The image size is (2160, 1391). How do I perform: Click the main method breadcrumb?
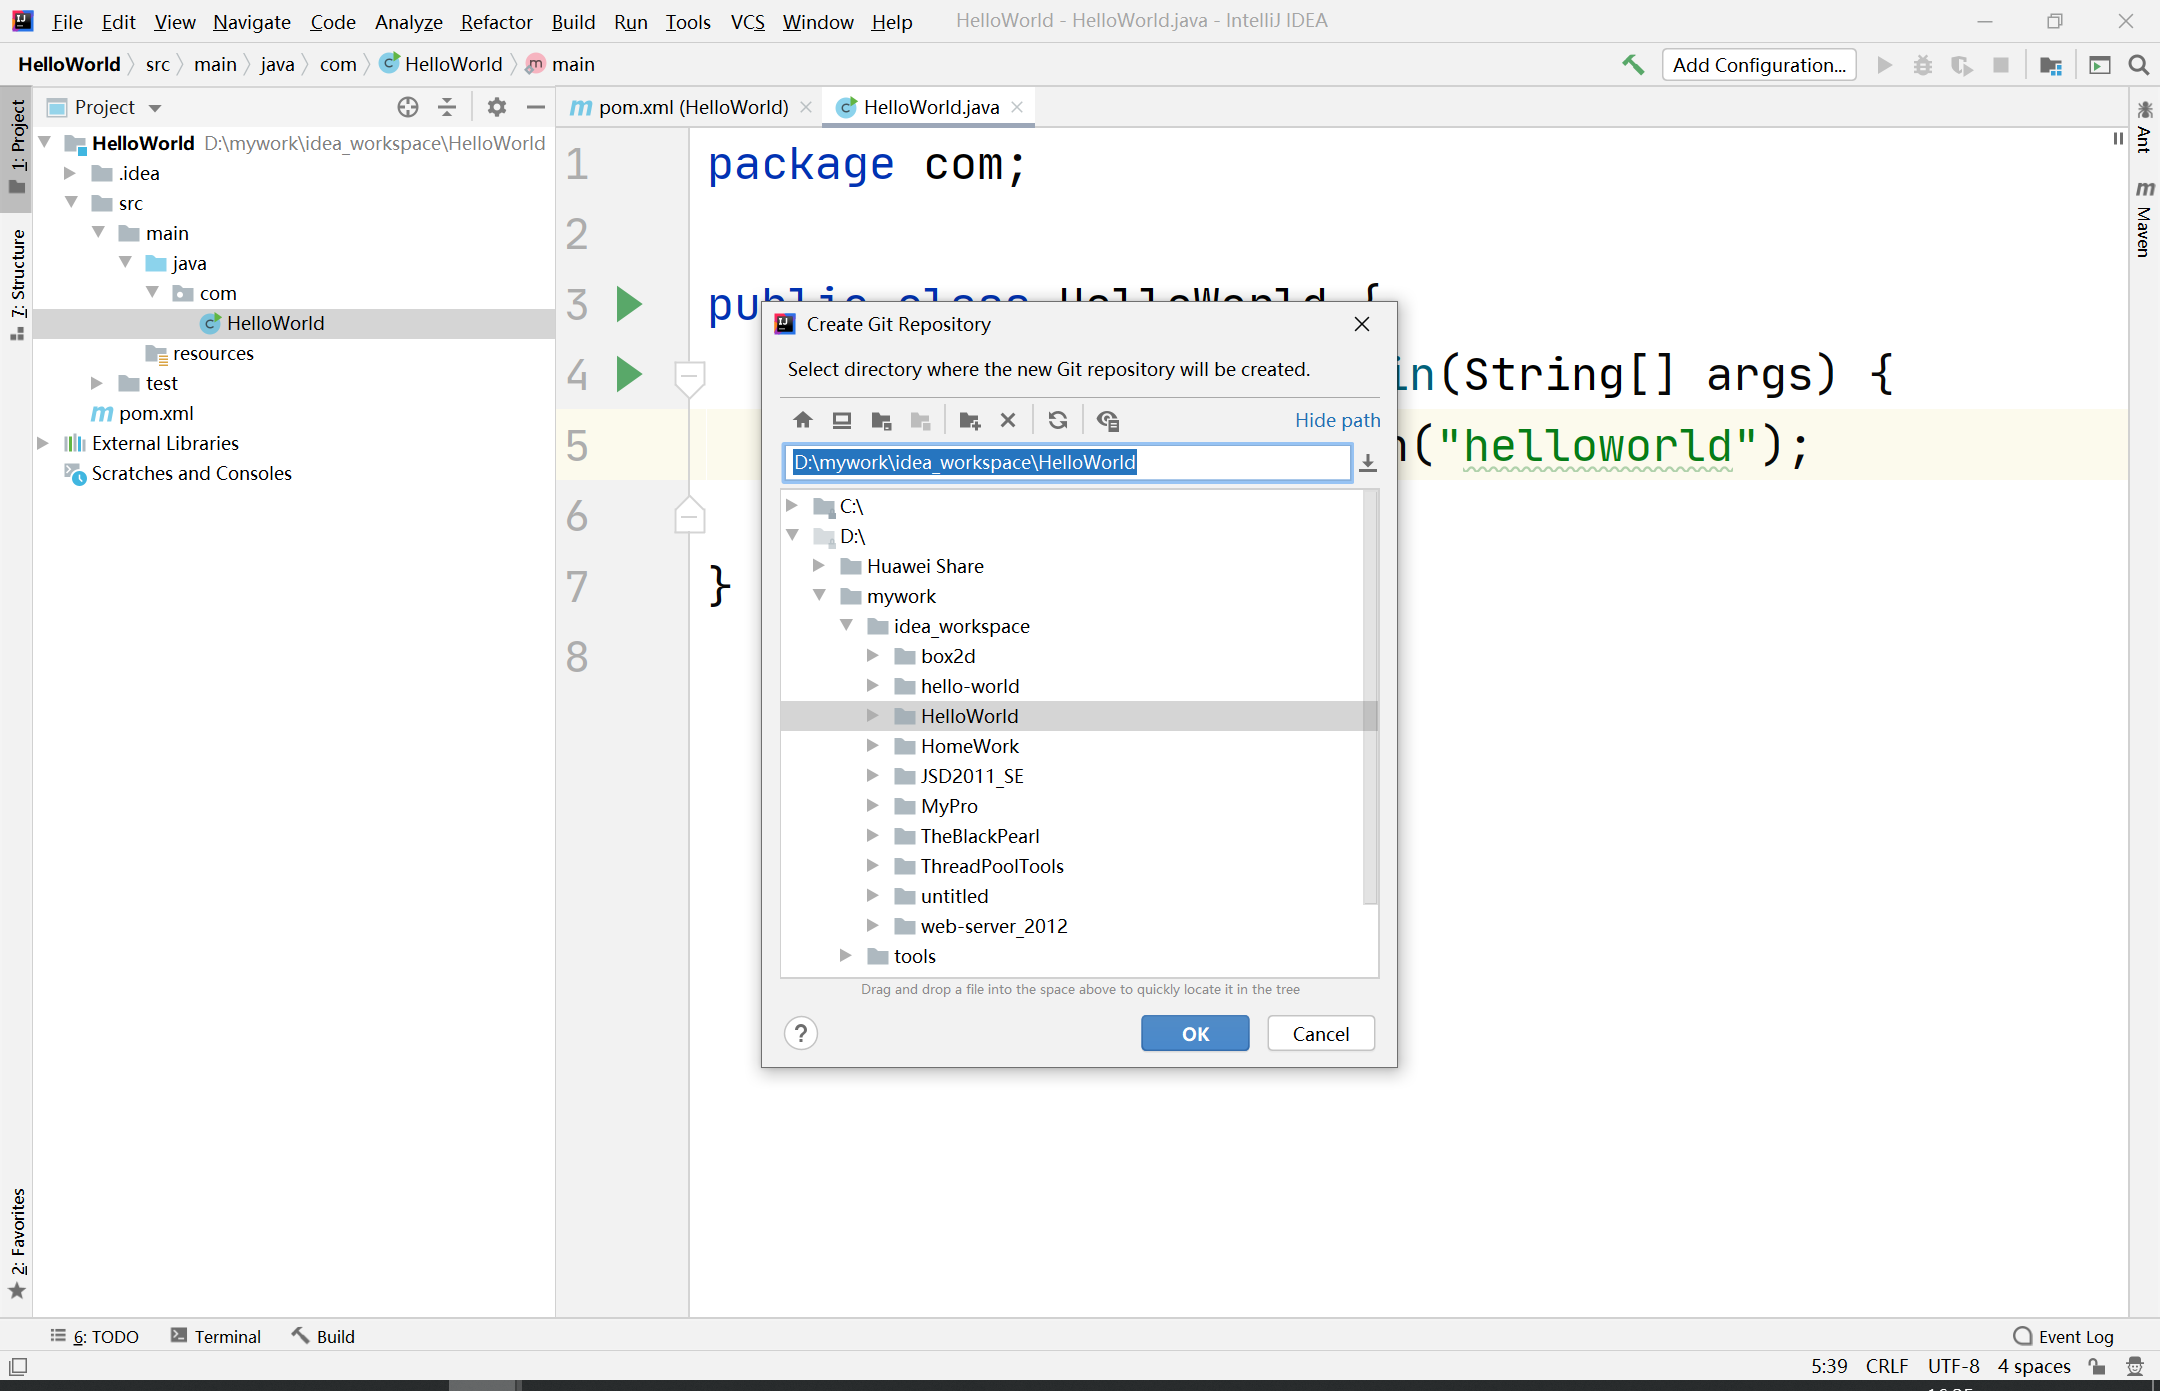(560, 65)
